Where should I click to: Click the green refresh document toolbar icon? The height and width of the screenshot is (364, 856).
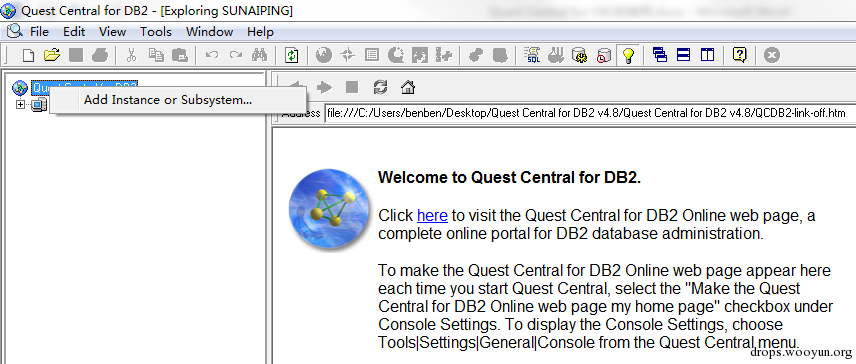(293, 55)
